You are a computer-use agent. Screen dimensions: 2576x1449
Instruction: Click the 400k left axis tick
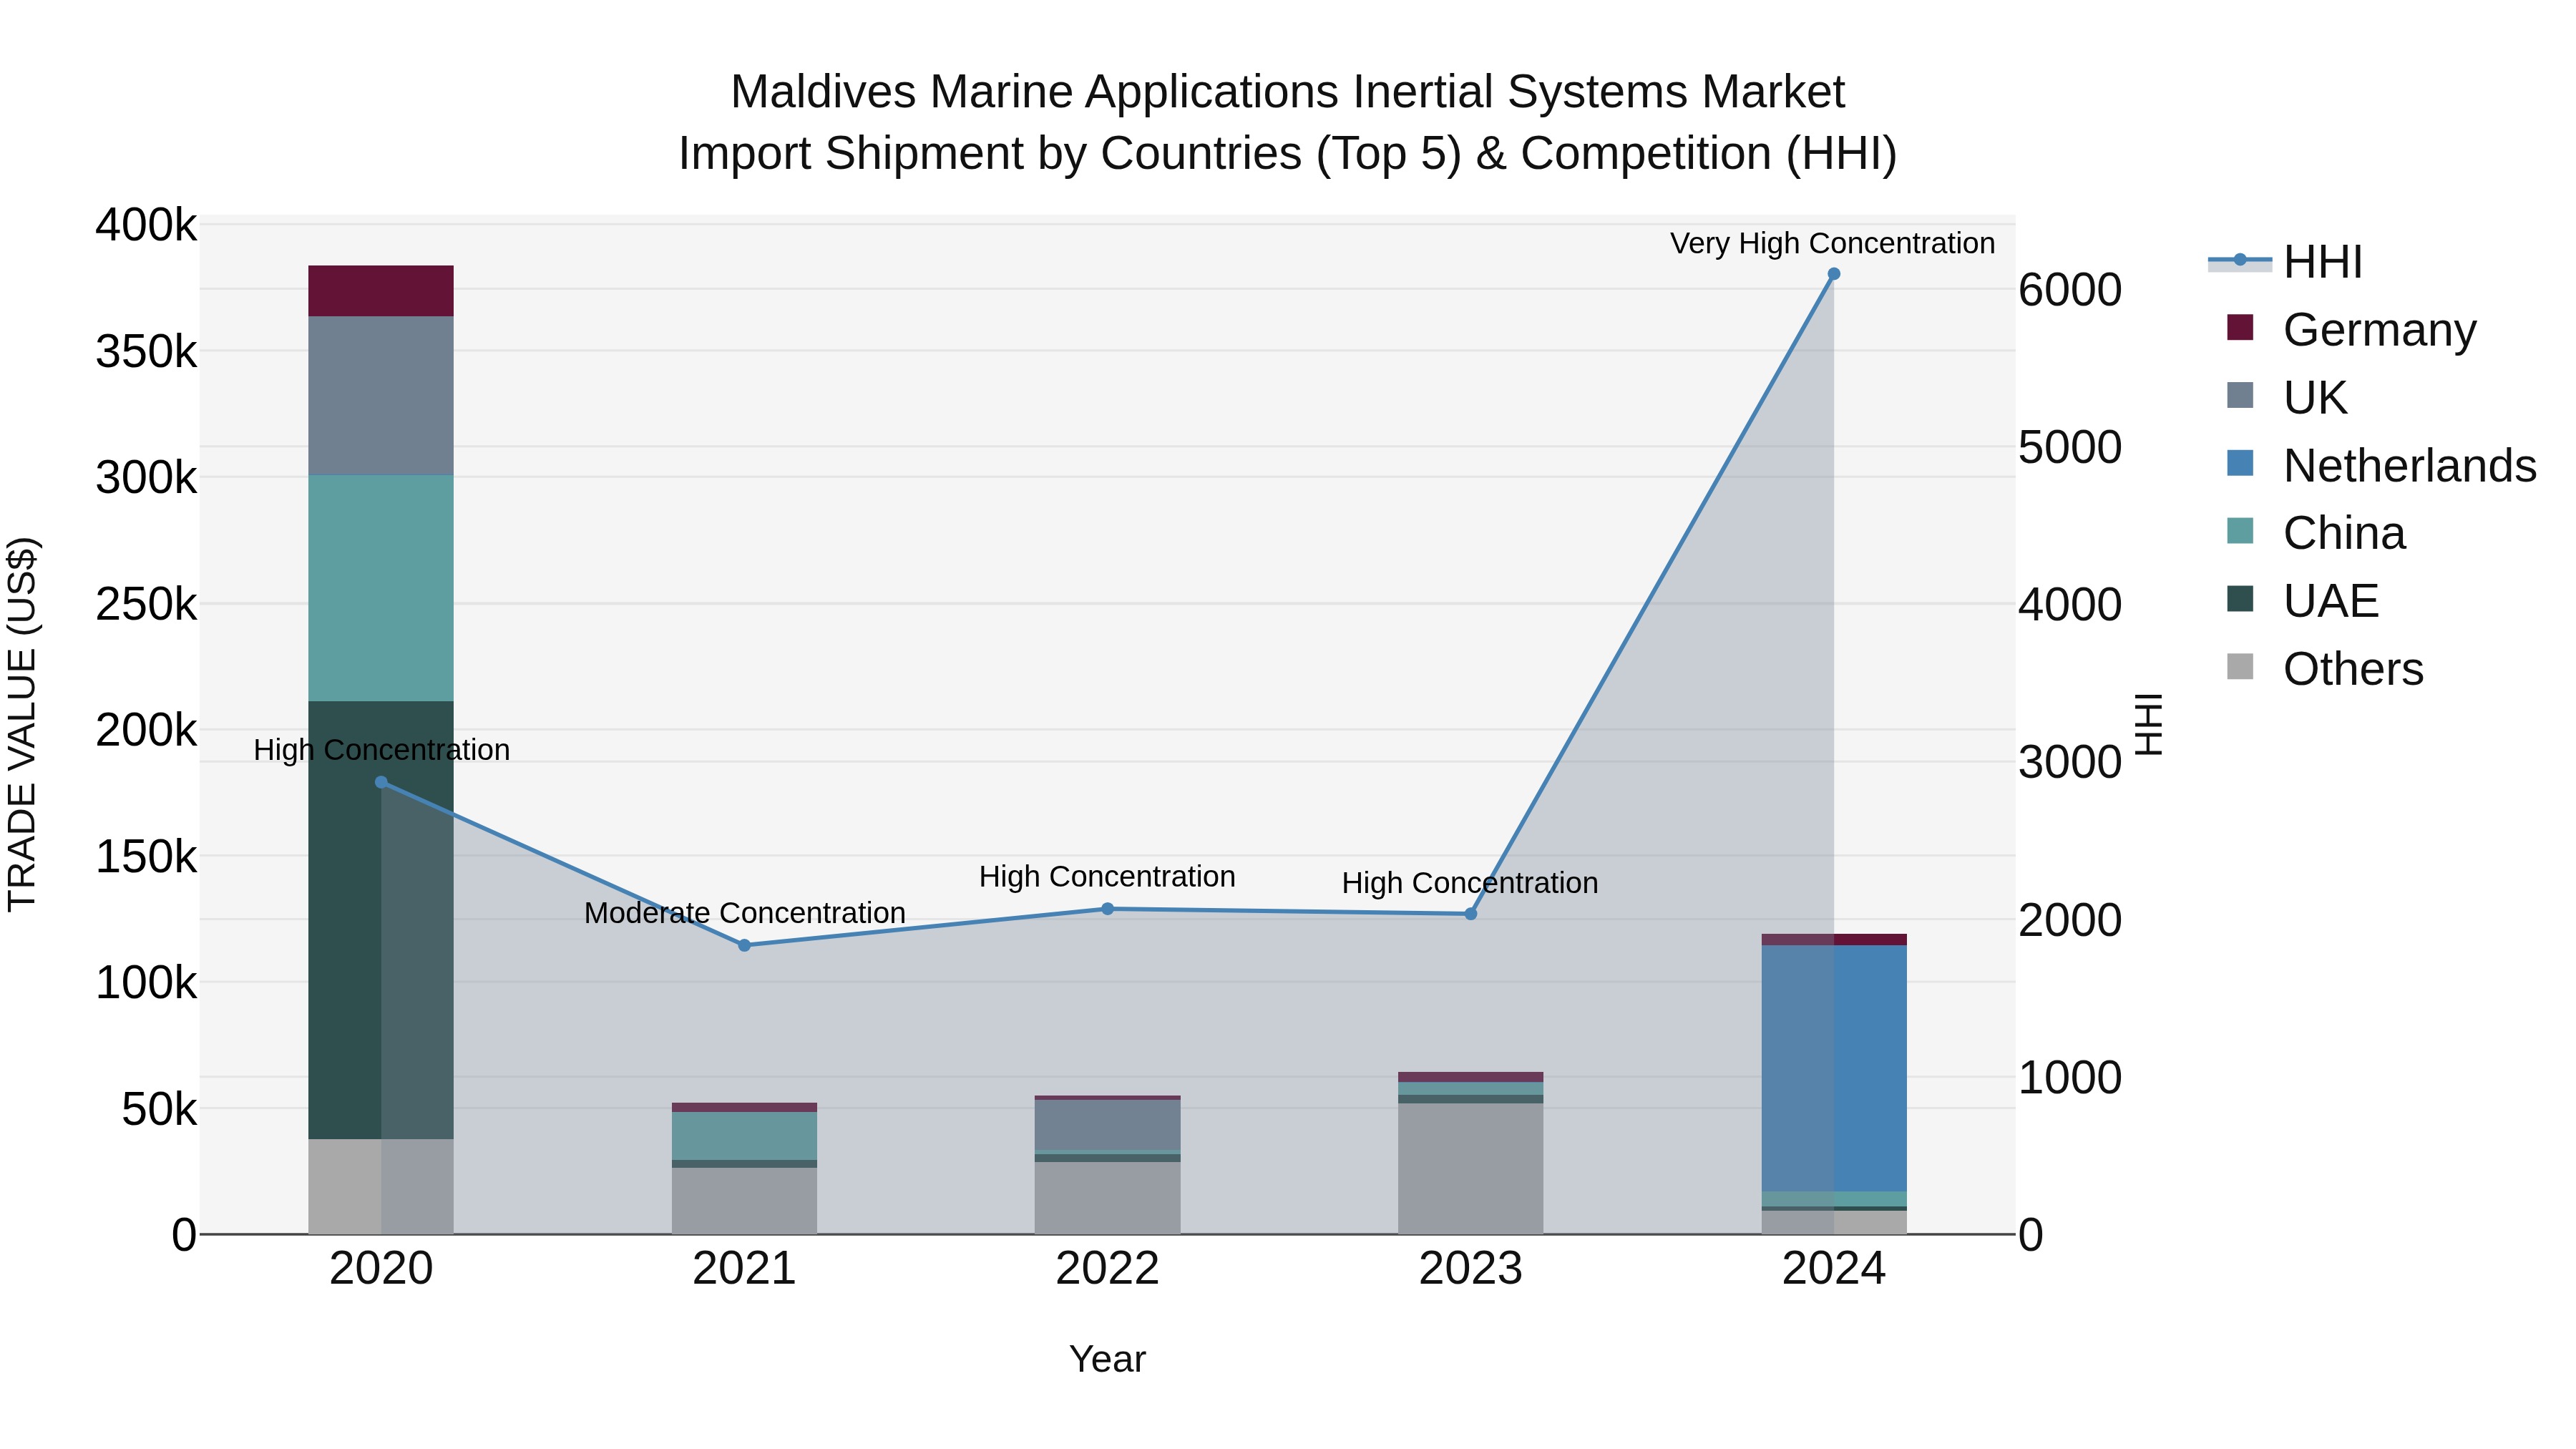pos(146,225)
